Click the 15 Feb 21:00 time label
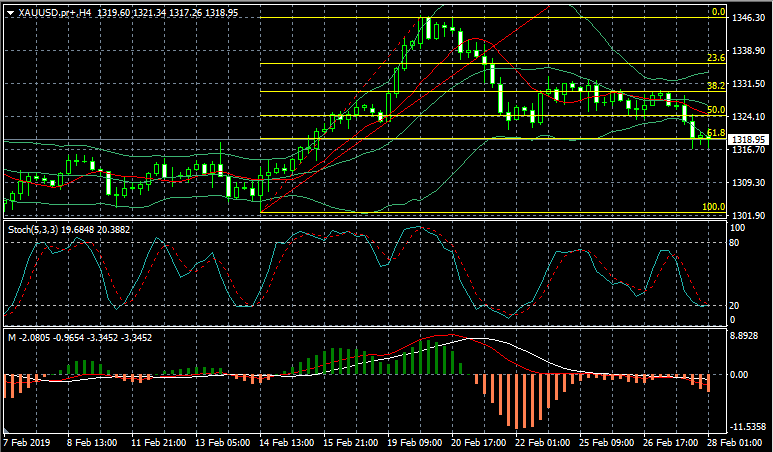 (x=351, y=443)
